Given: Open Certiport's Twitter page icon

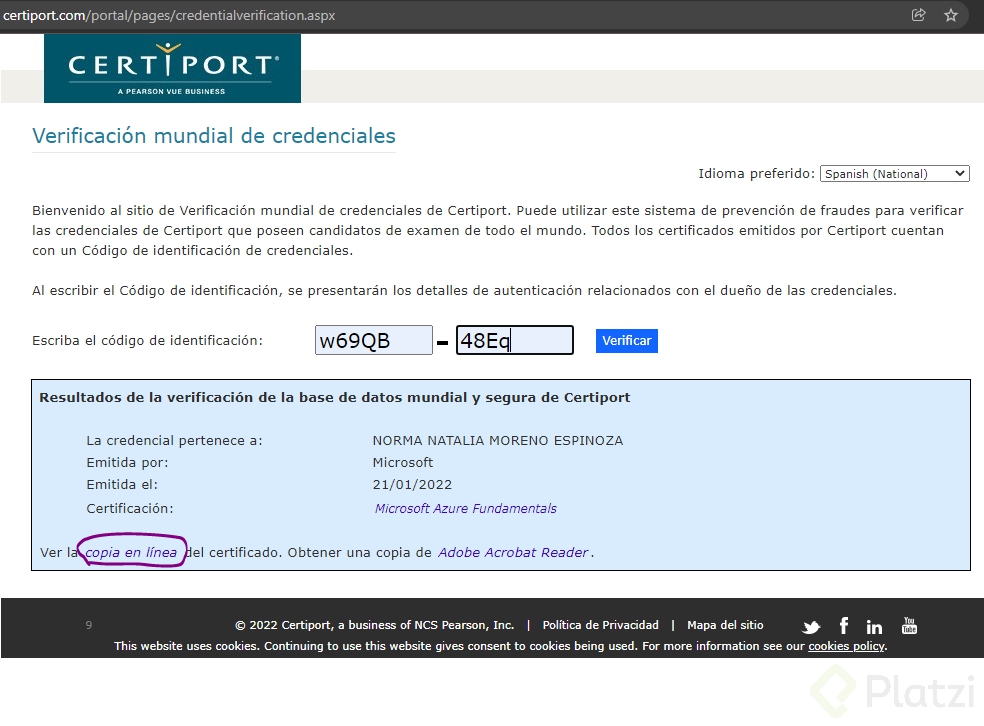Looking at the screenshot, I should tap(811, 626).
